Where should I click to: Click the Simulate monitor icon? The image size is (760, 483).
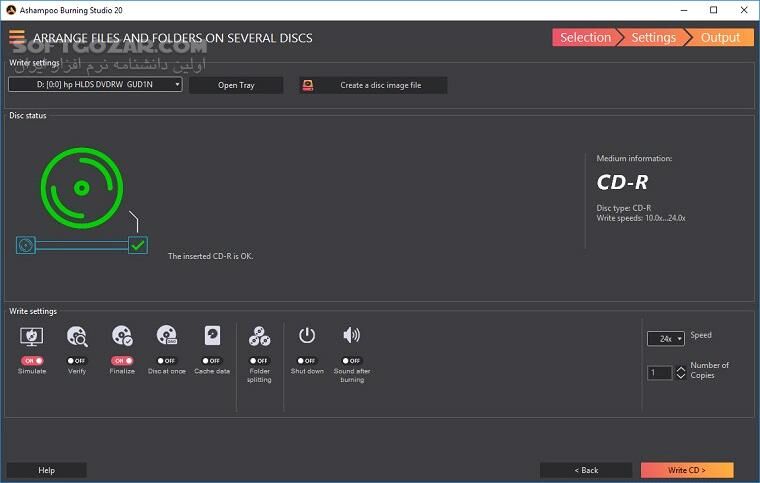[x=32, y=336]
